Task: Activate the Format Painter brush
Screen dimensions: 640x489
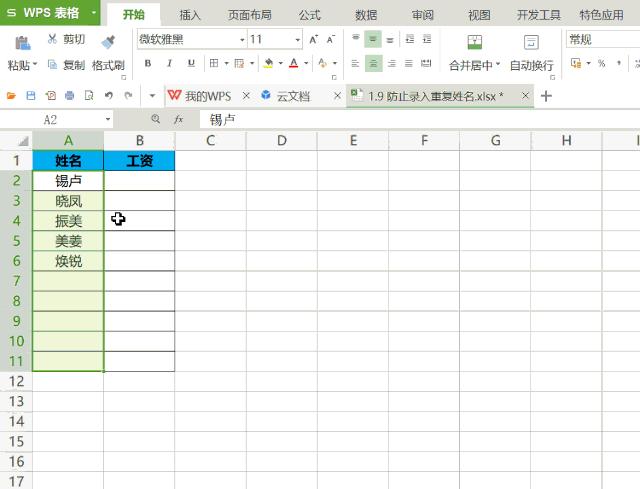Action: [x=108, y=42]
